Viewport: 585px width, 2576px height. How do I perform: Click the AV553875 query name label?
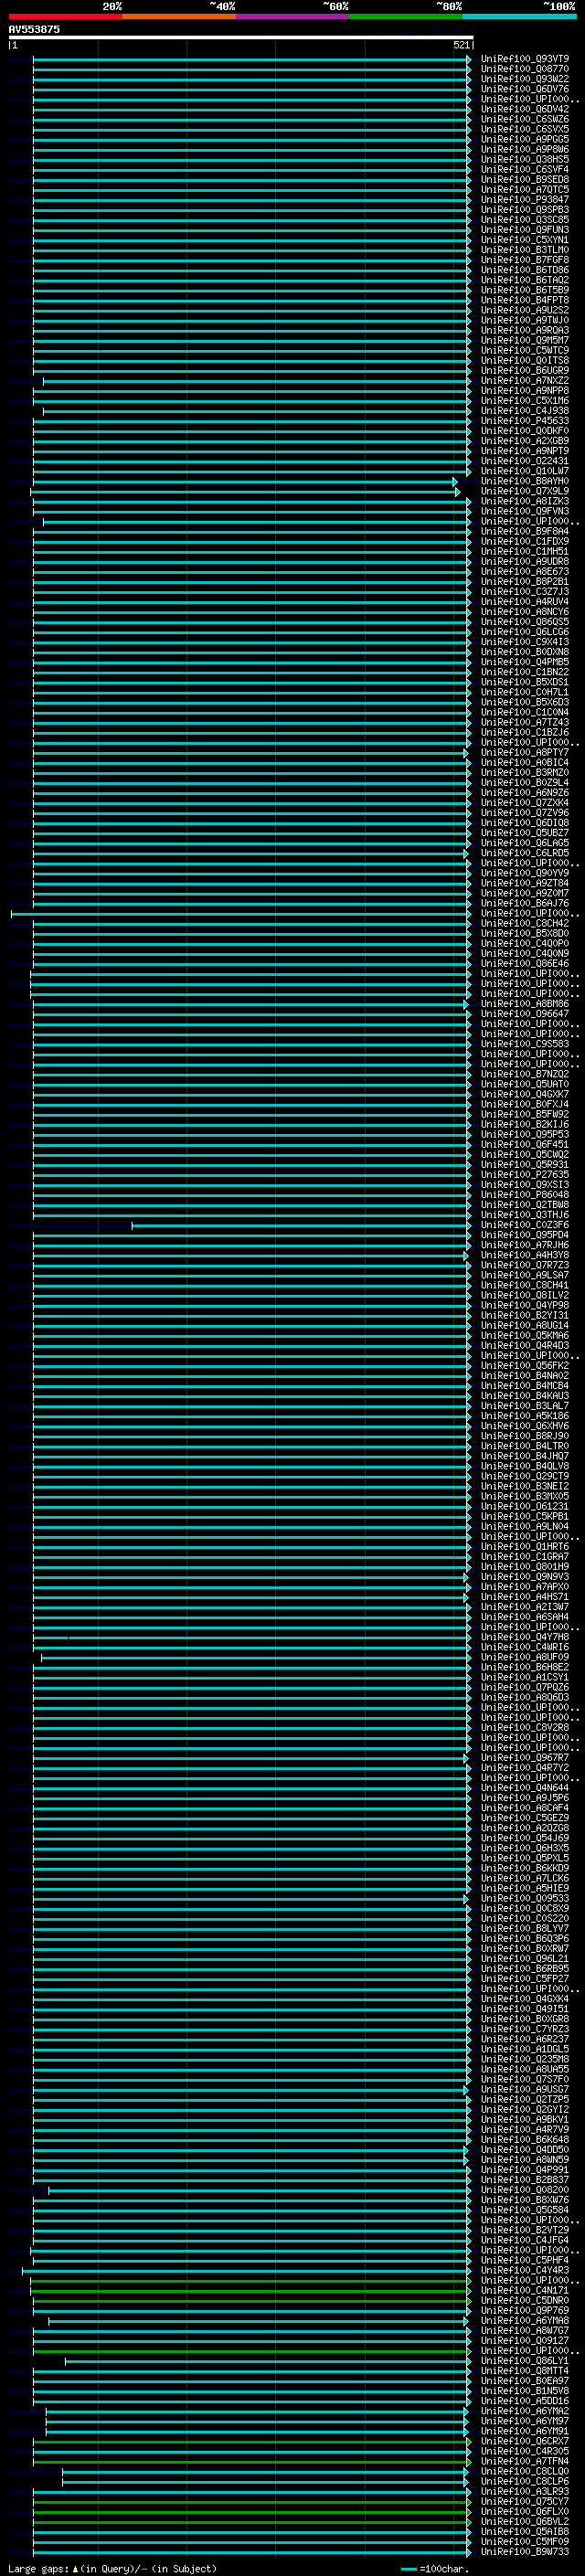pos(34,29)
